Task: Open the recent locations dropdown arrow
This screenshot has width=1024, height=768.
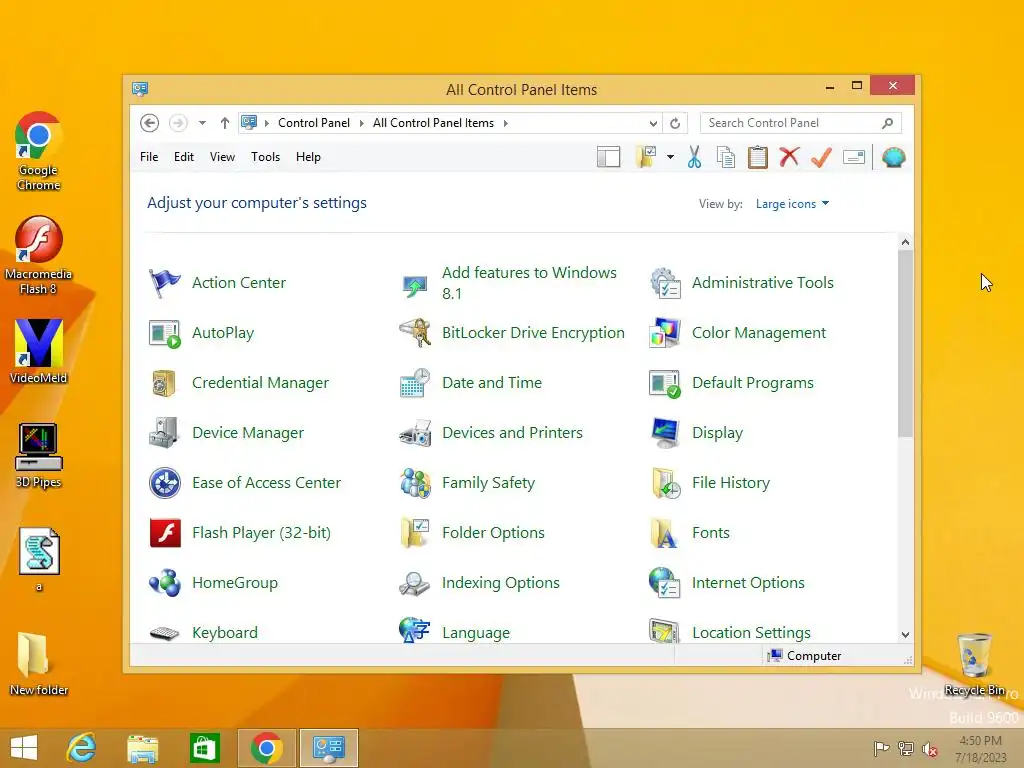Action: [x=202, y=123]
